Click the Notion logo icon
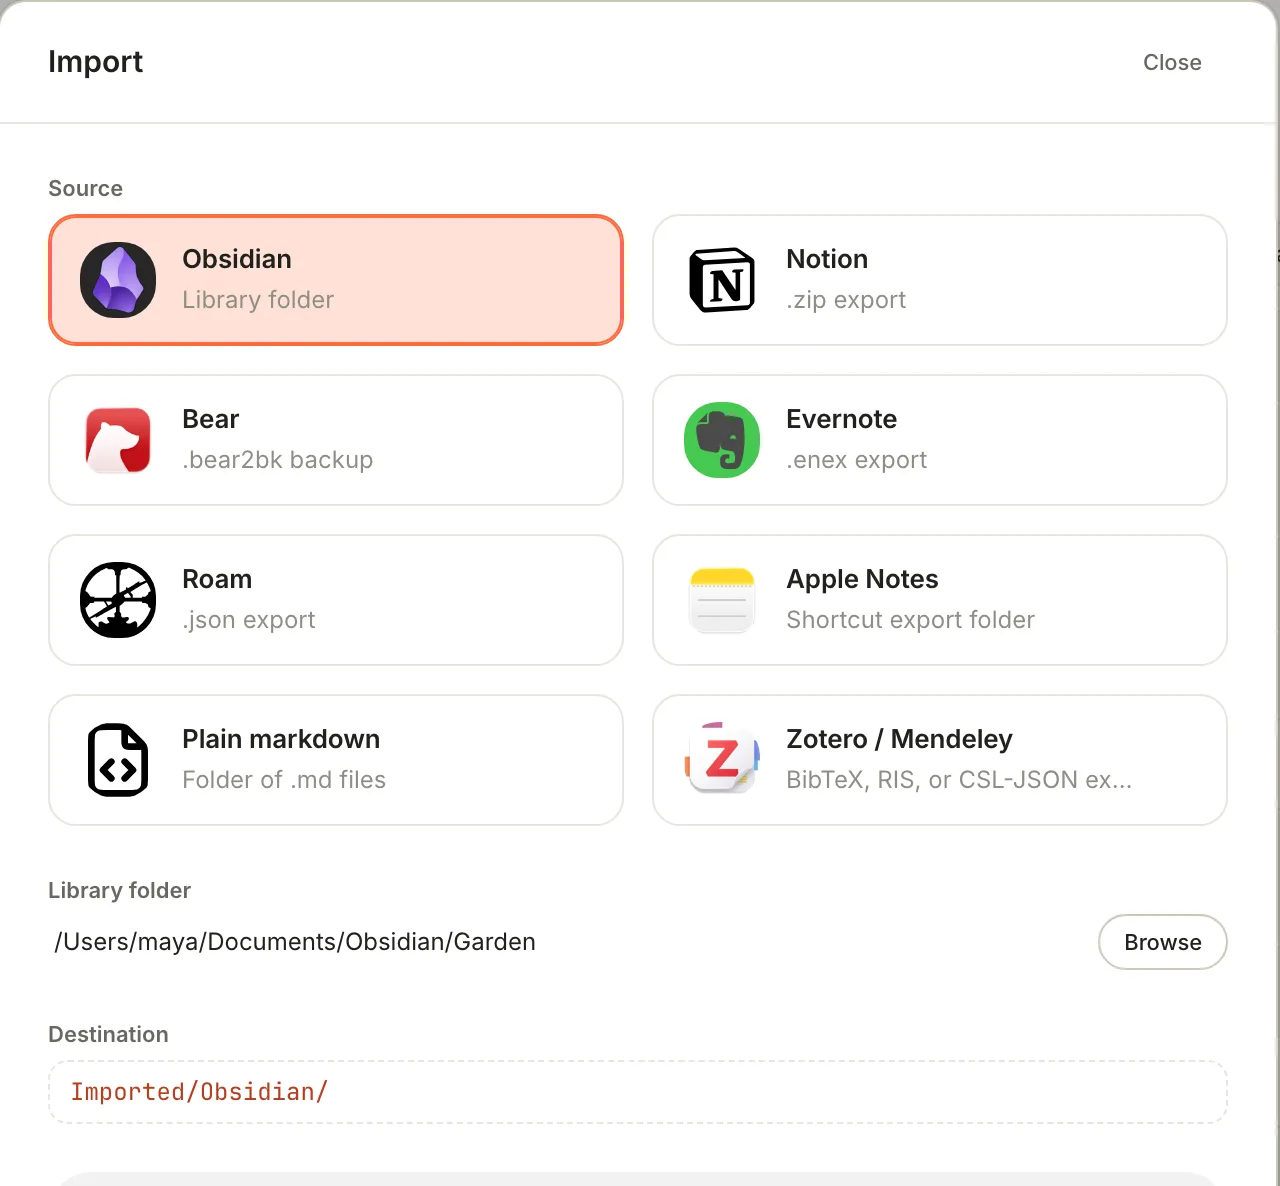 click(722, 280)
